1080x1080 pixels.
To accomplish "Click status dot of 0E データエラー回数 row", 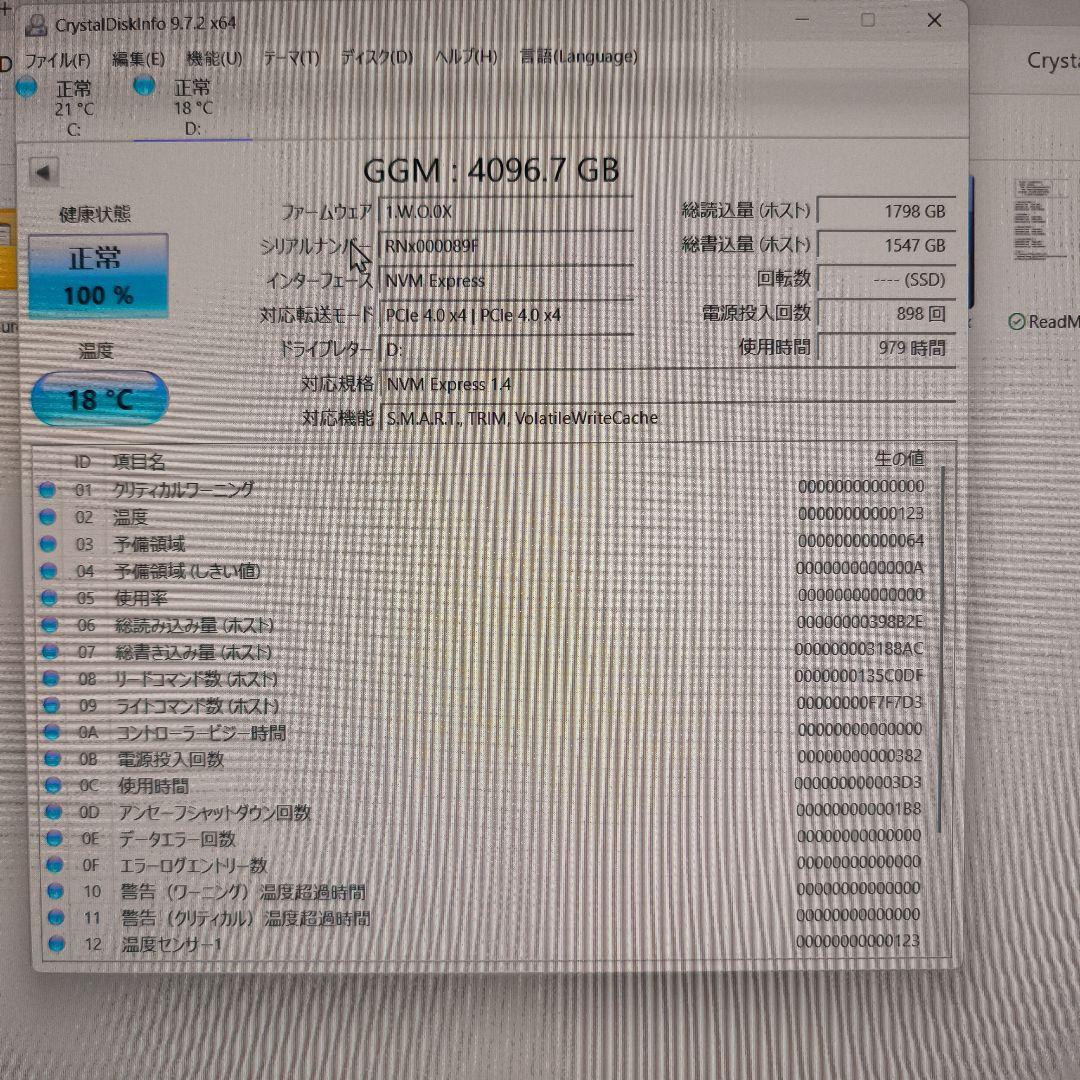I will tap(54, 838).
